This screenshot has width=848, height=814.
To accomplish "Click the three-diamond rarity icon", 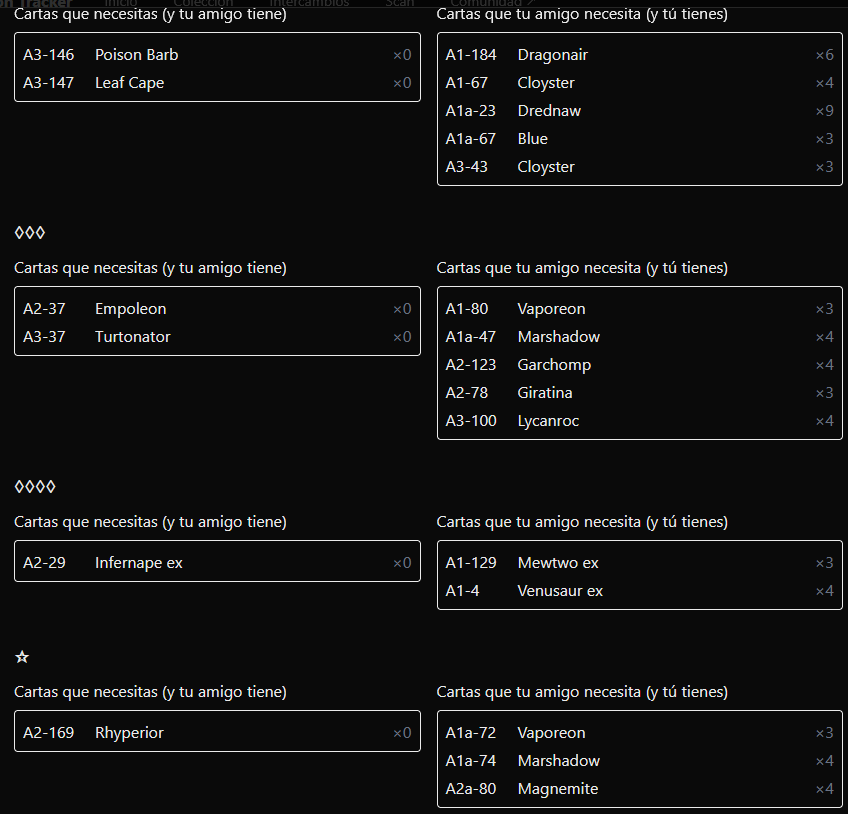I will tap(30, 233).
